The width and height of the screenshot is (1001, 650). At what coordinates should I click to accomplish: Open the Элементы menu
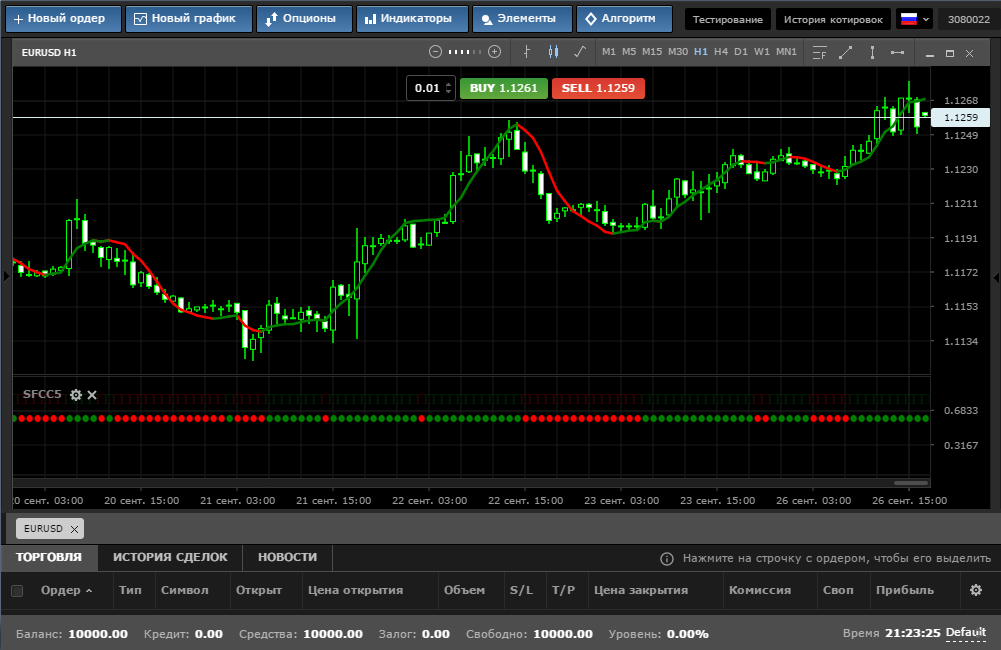coord(522,19)
